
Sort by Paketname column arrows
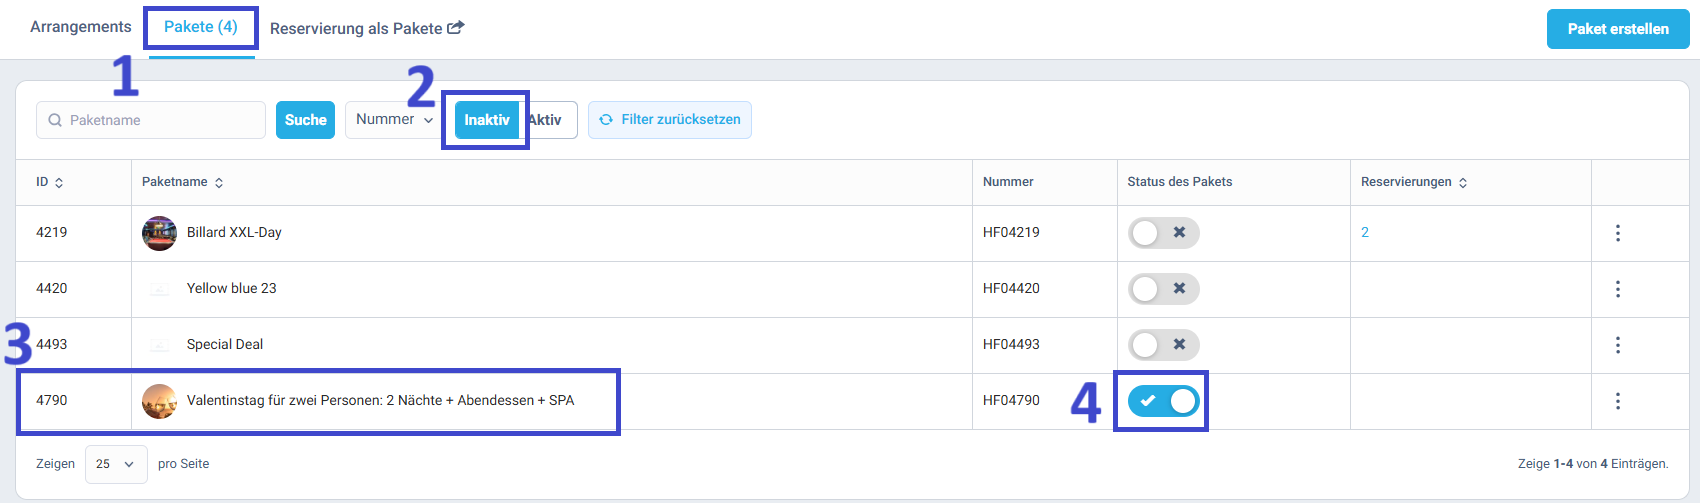coord(219,183)
